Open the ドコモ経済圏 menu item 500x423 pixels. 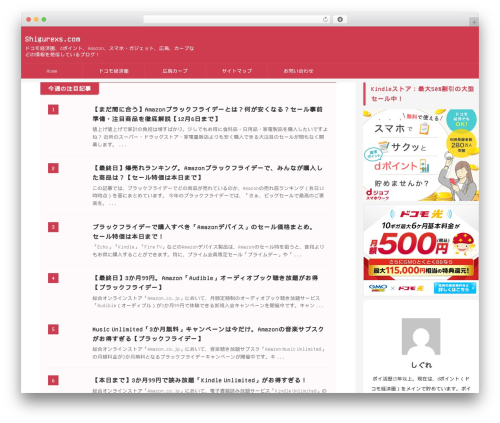click(x=113, y=71)
